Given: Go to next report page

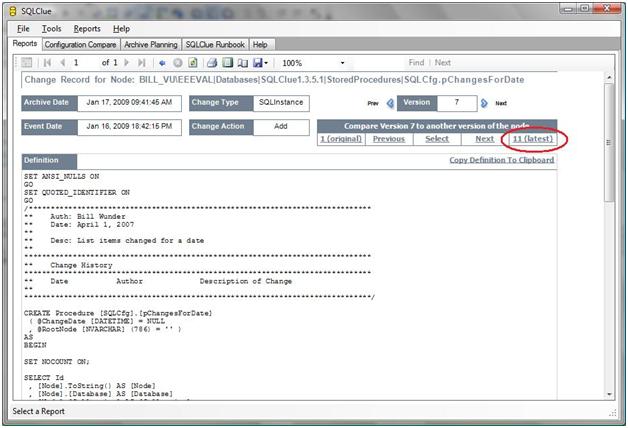Looking at the screenshot, I should (127, 62).
